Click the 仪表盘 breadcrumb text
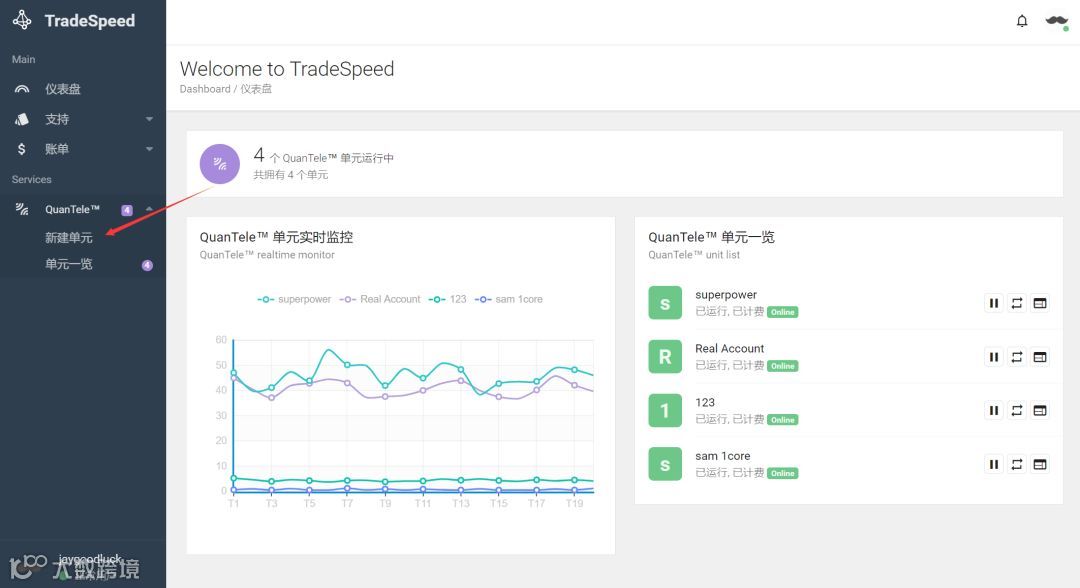Image resolution: width=1080 pixels, height=588 pixels. [x=256, y=89]
